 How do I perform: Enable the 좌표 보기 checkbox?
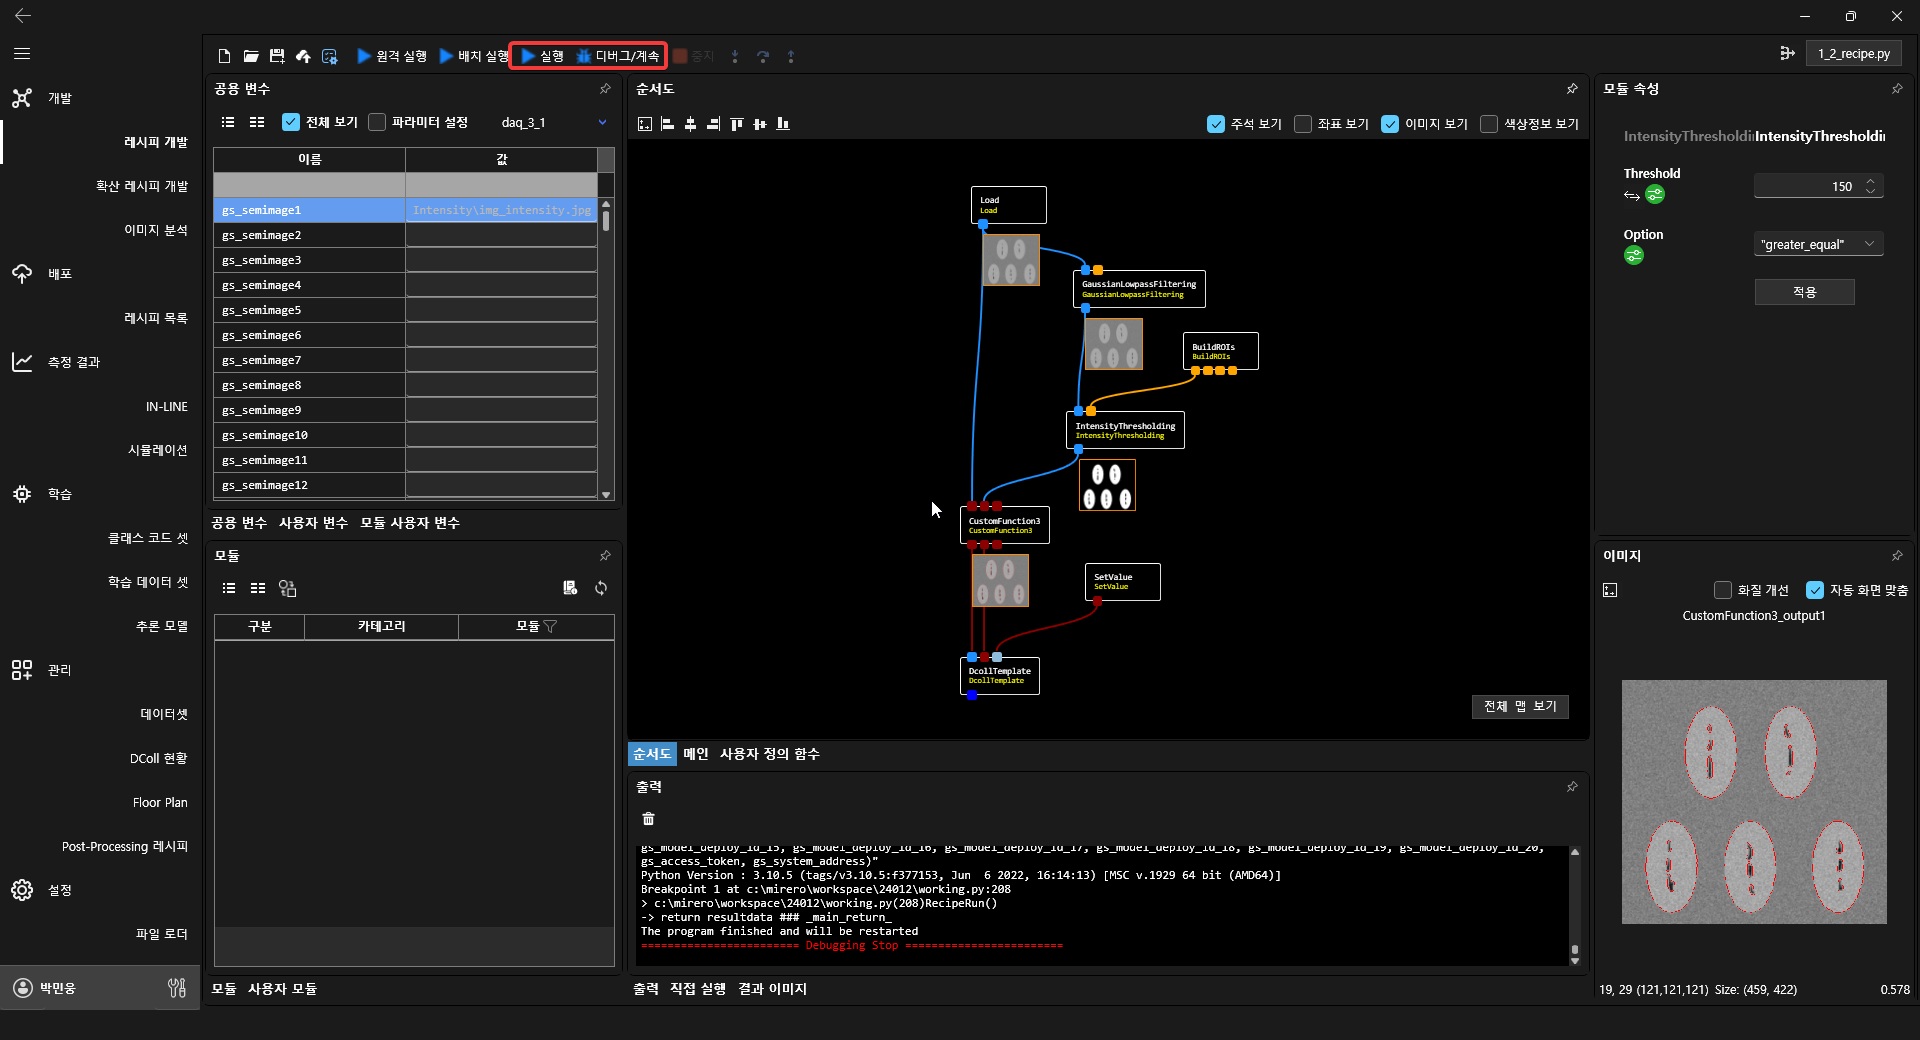pos(1303,124)
